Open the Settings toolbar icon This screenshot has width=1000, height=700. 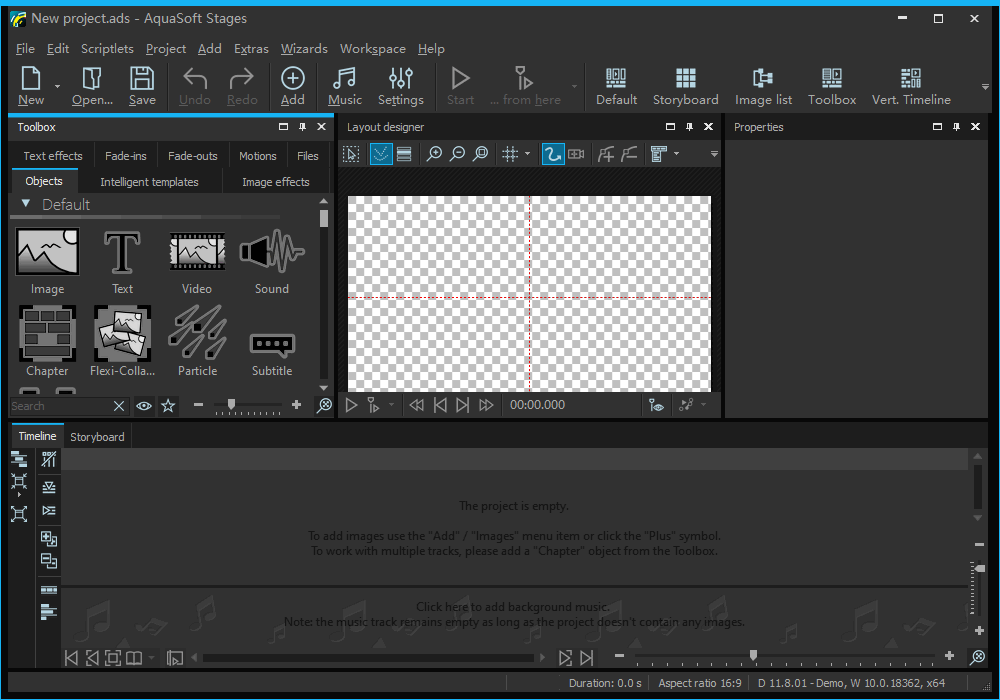(x=400, y=86)
